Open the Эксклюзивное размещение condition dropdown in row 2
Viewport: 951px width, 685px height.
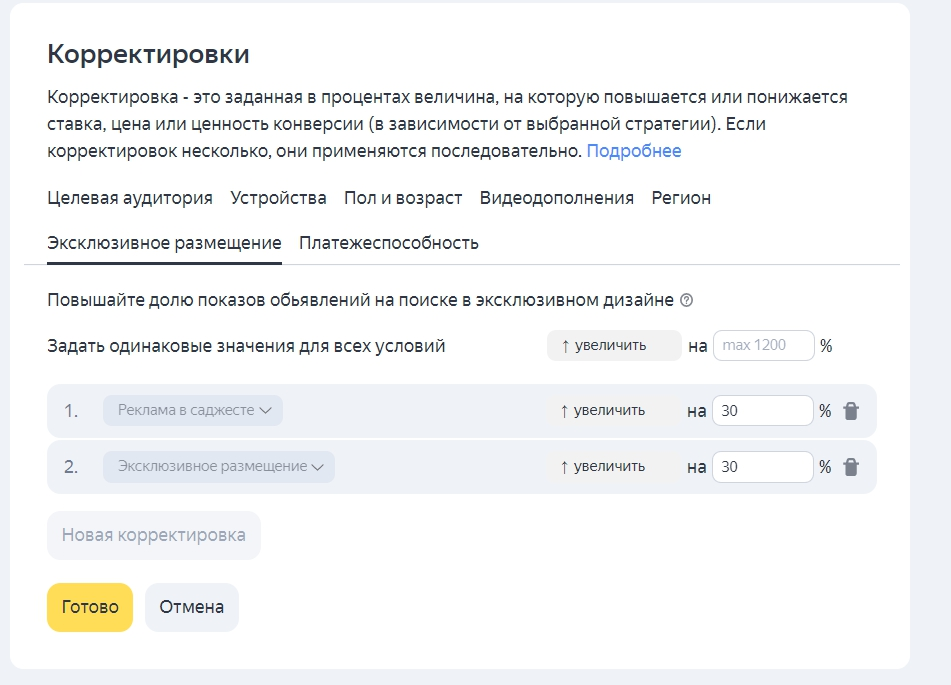click(x=219, y=467)
